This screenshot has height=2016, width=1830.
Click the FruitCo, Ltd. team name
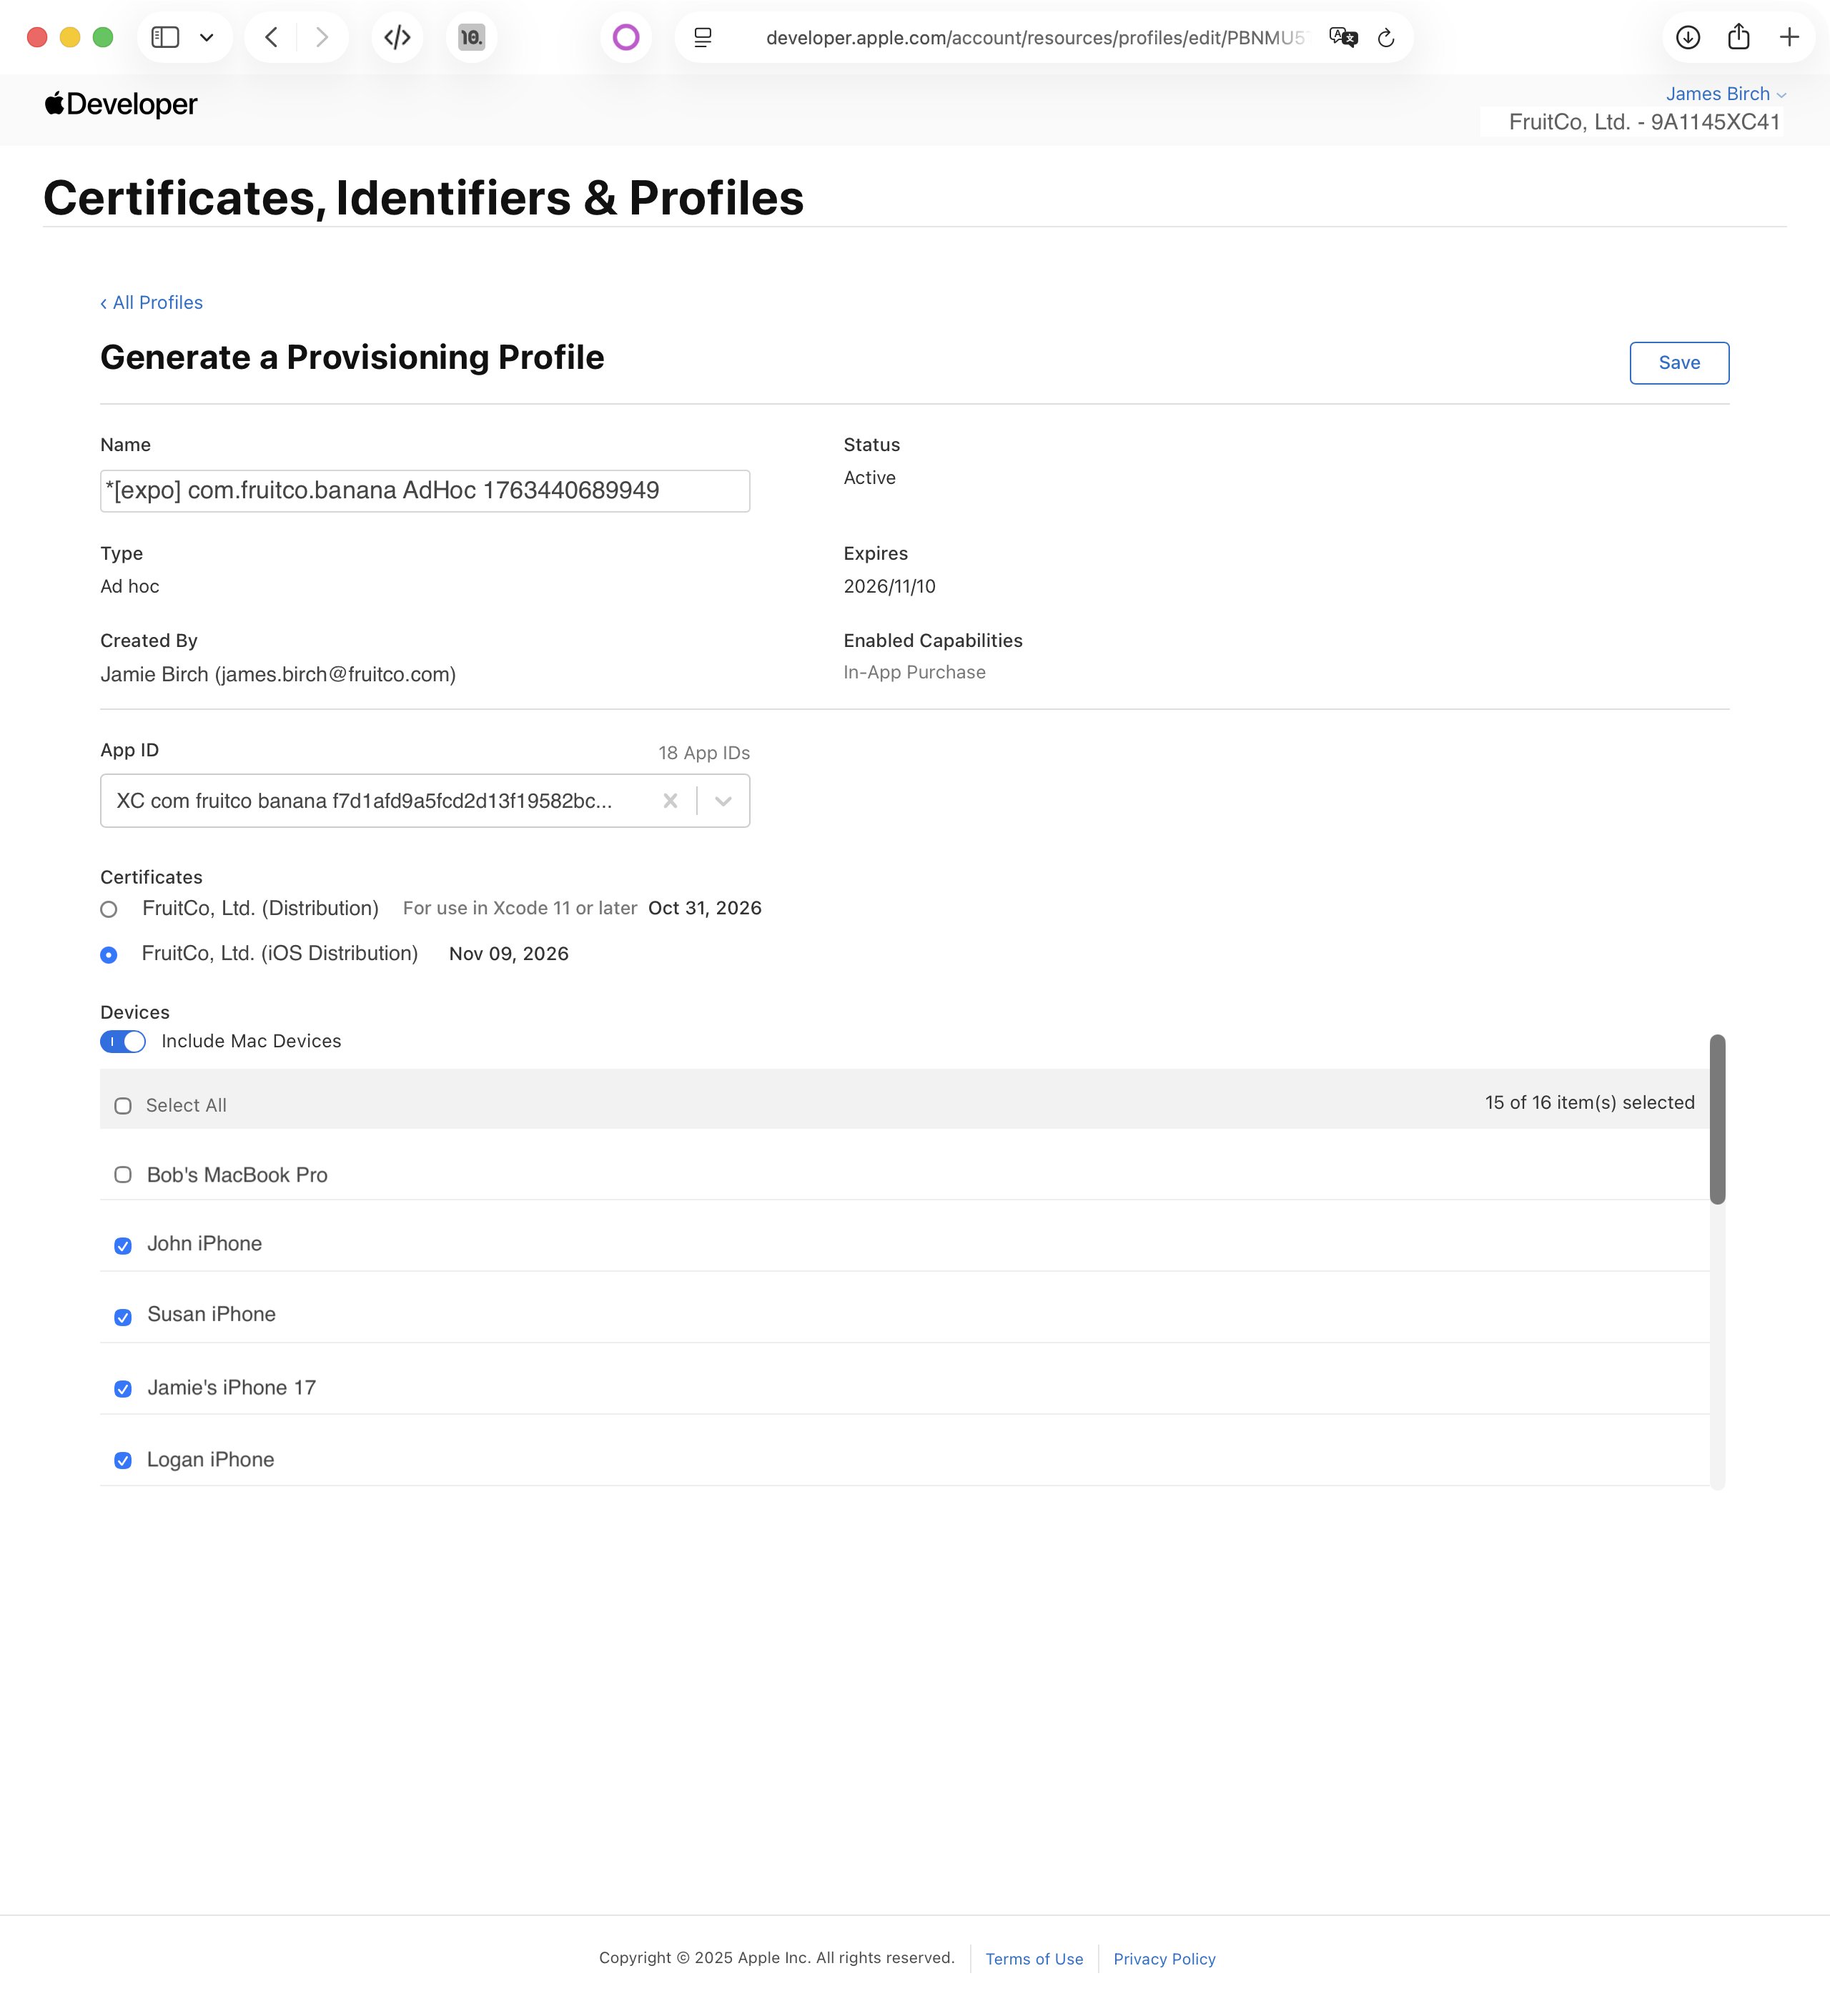click(1644, 122)
